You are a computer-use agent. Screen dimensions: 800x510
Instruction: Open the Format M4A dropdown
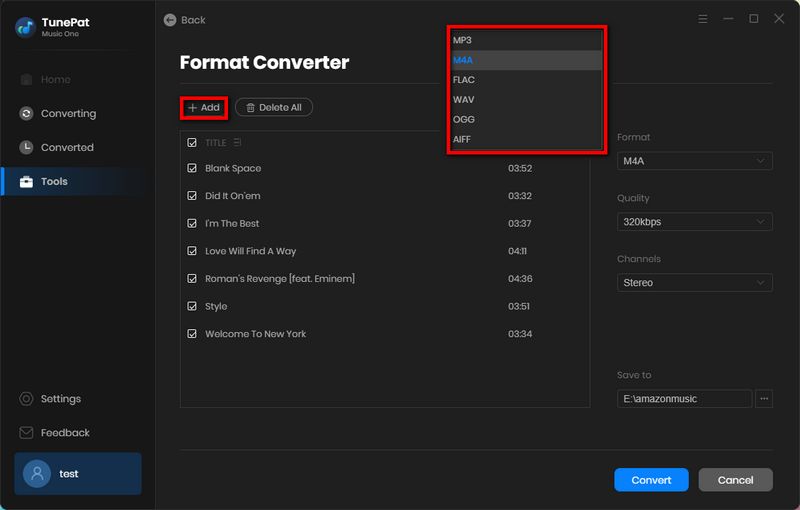tap(694, 161)
